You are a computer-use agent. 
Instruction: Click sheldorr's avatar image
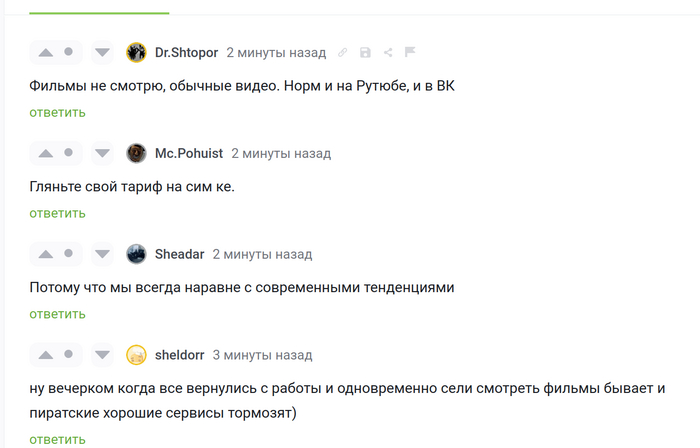[137, 355]
